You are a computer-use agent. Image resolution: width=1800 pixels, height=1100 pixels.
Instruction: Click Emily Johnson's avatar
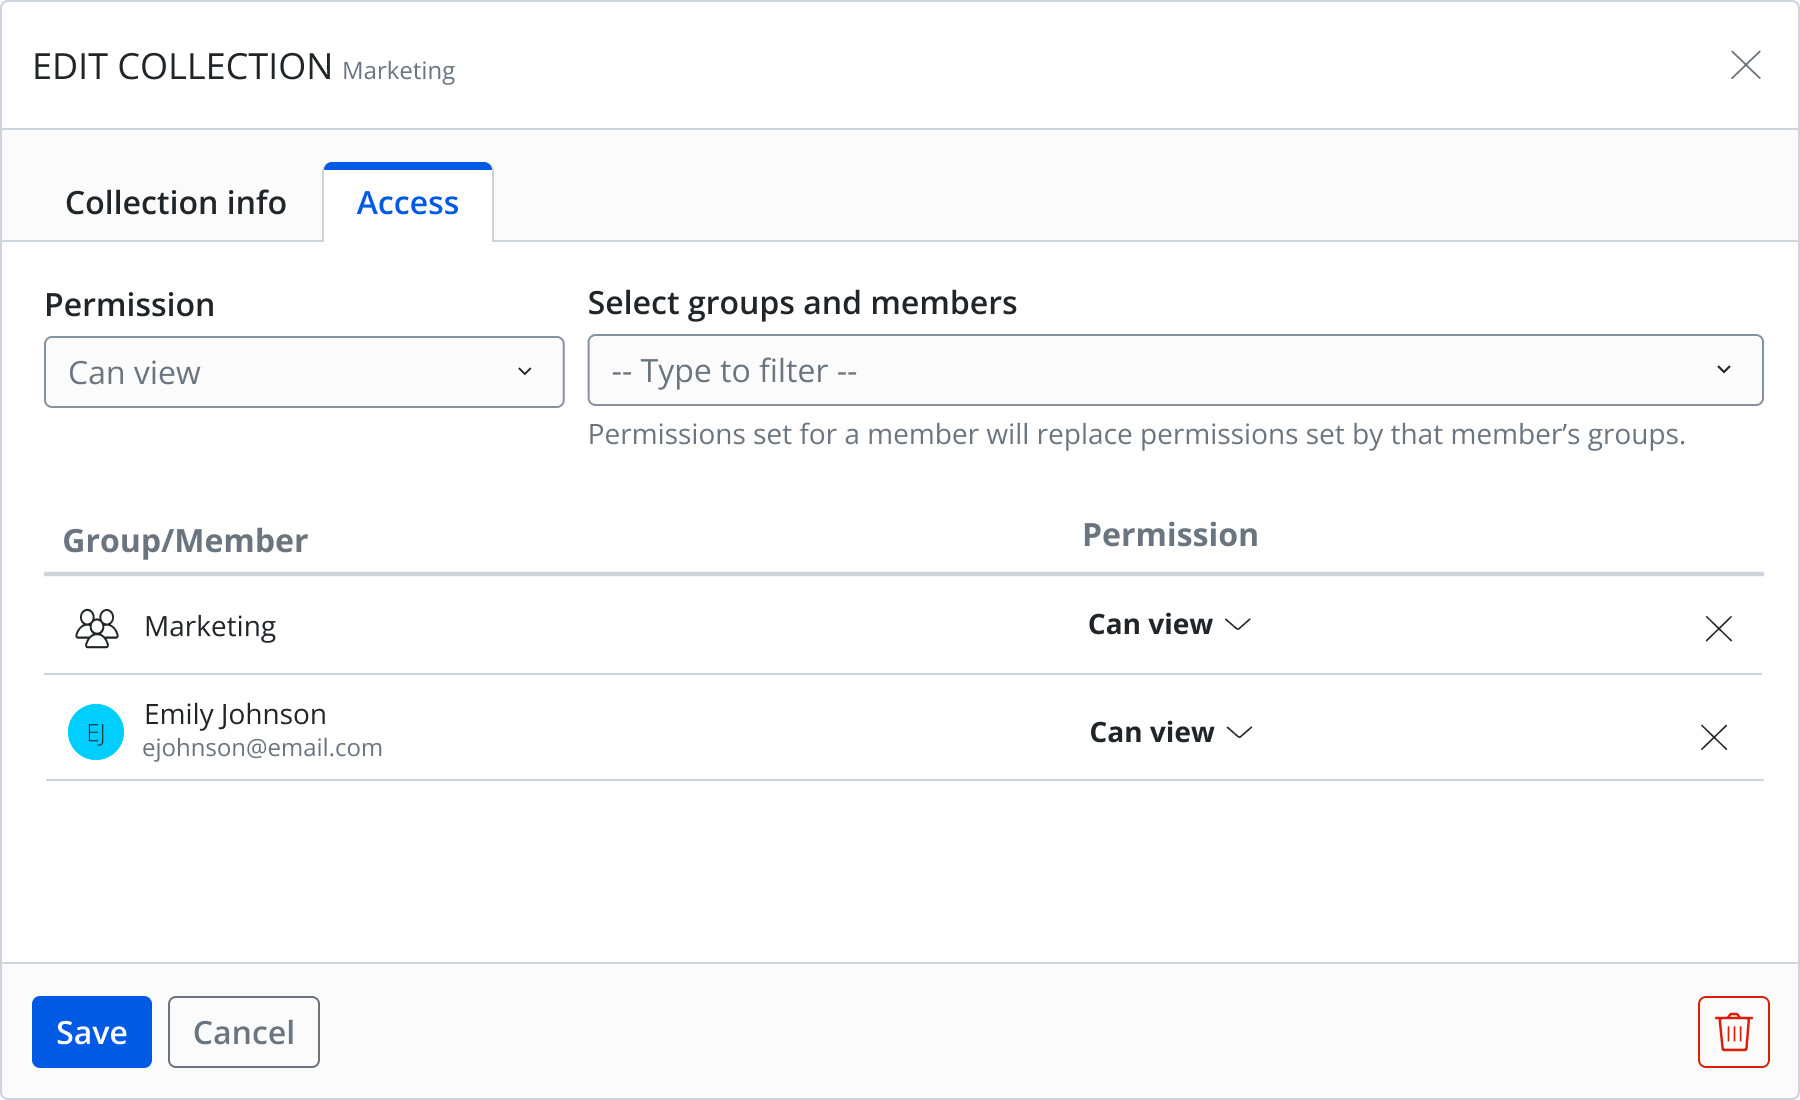pos(95,731)
